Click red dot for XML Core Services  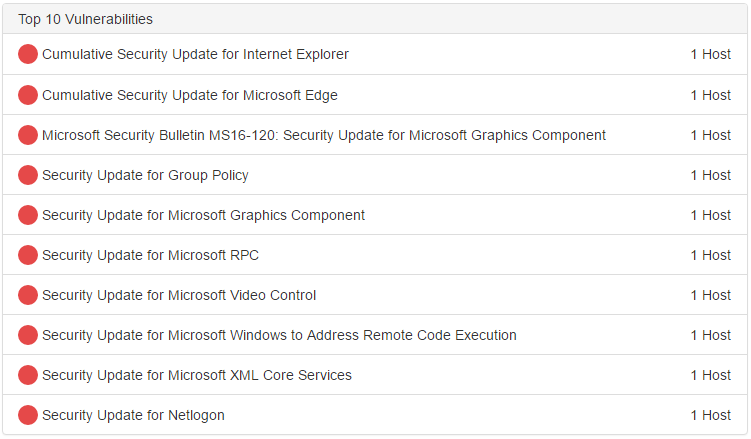28,375
